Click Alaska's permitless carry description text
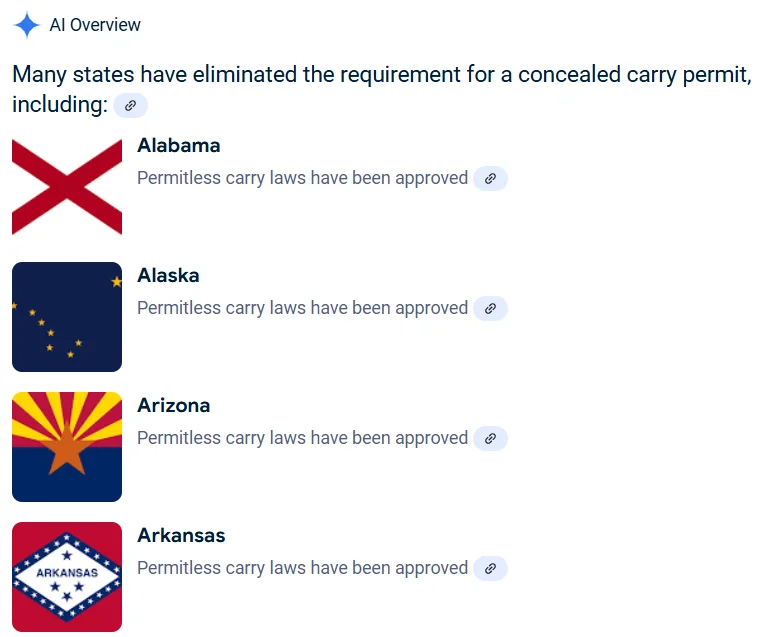The width and height of the screenshot is (780, 637). (x=302, y=308)
